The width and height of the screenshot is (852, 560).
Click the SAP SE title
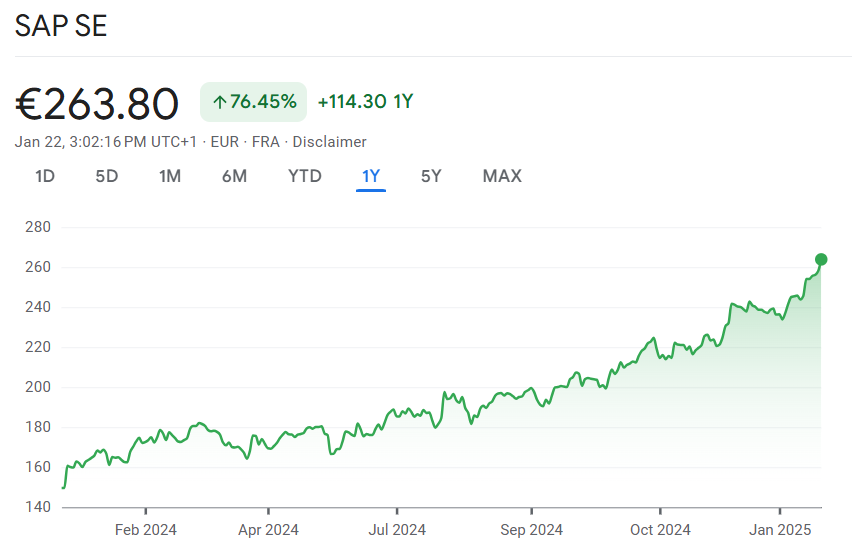point(61,26)
